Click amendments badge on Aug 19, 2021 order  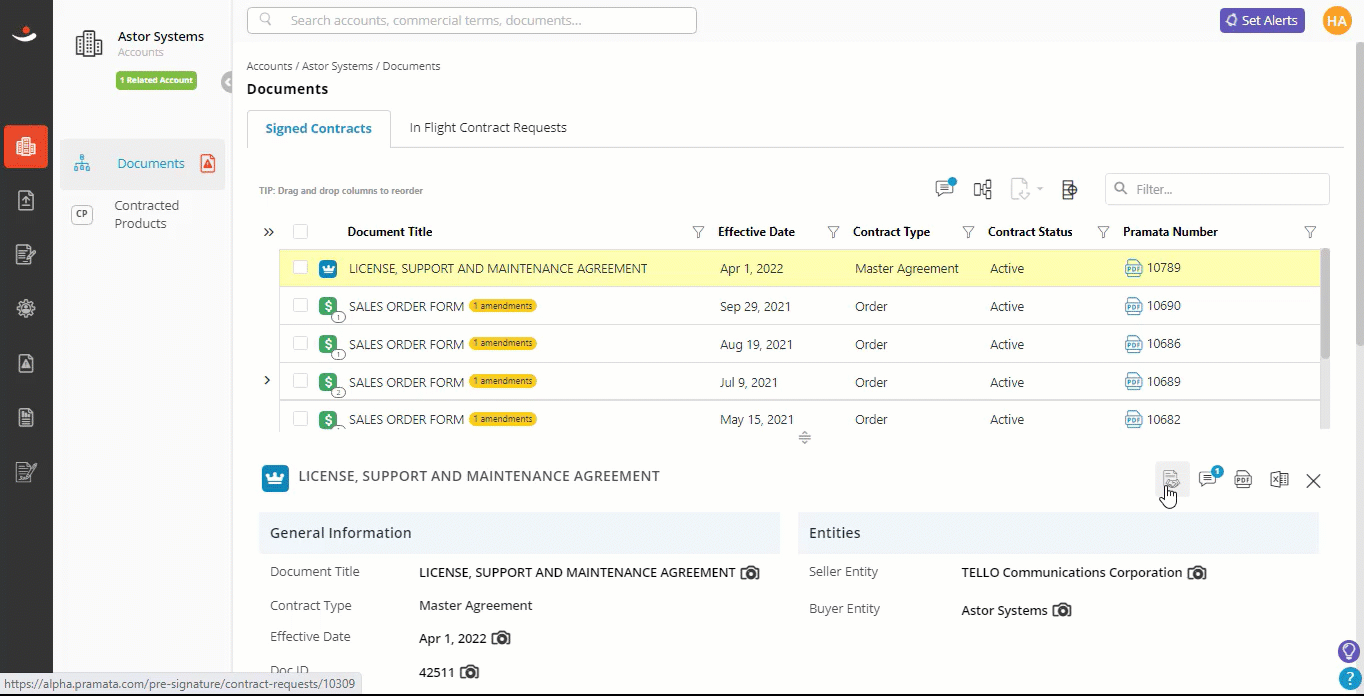click(503, 343)
